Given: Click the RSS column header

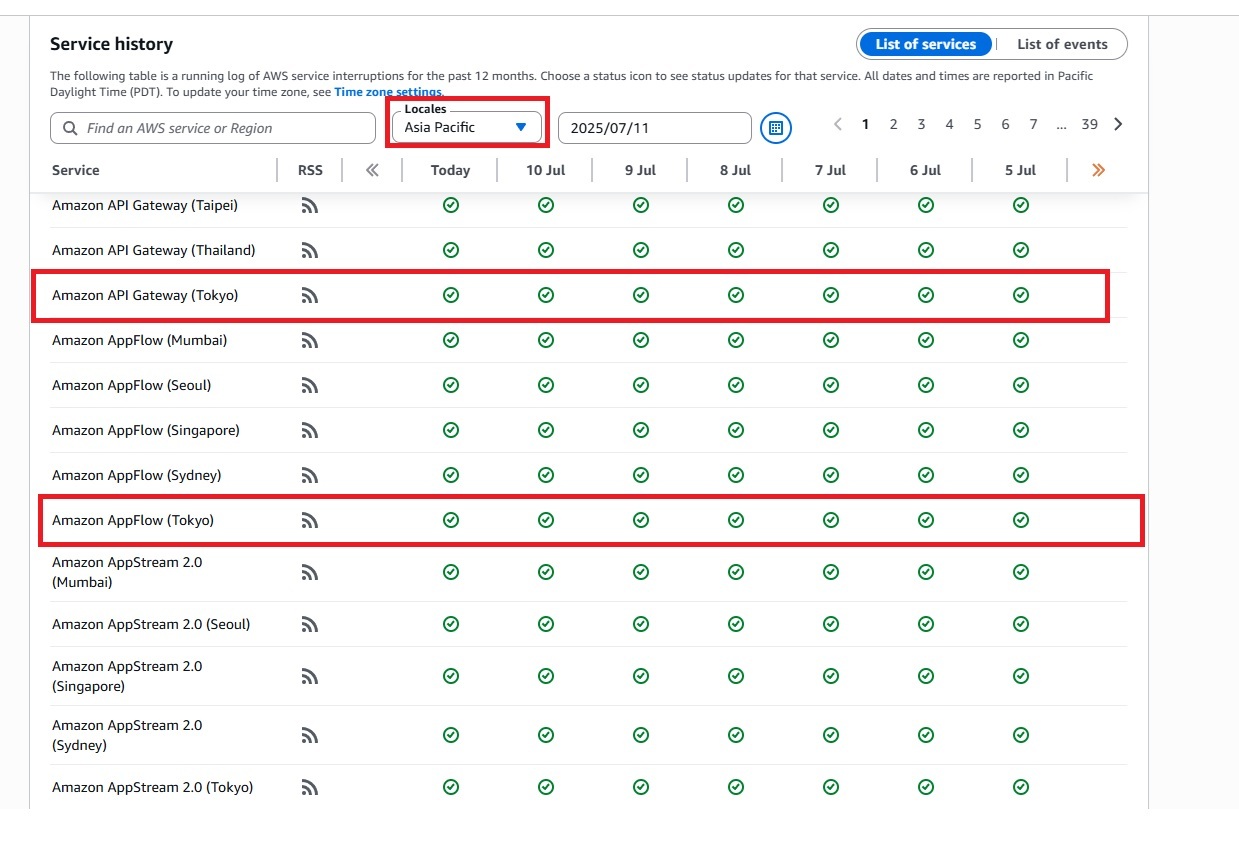Looking at the screenshot, I should point(310,170).
